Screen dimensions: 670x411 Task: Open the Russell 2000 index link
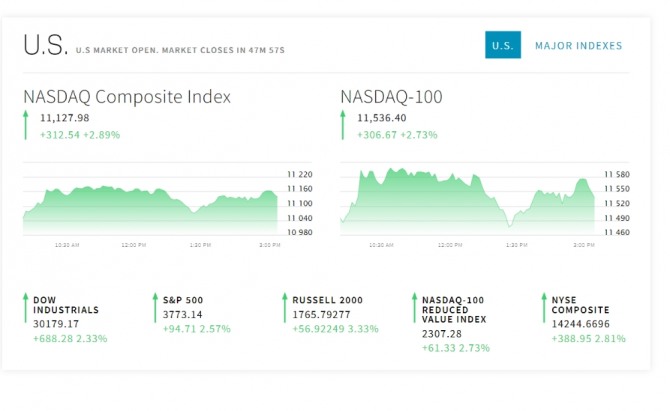point(327,299)
